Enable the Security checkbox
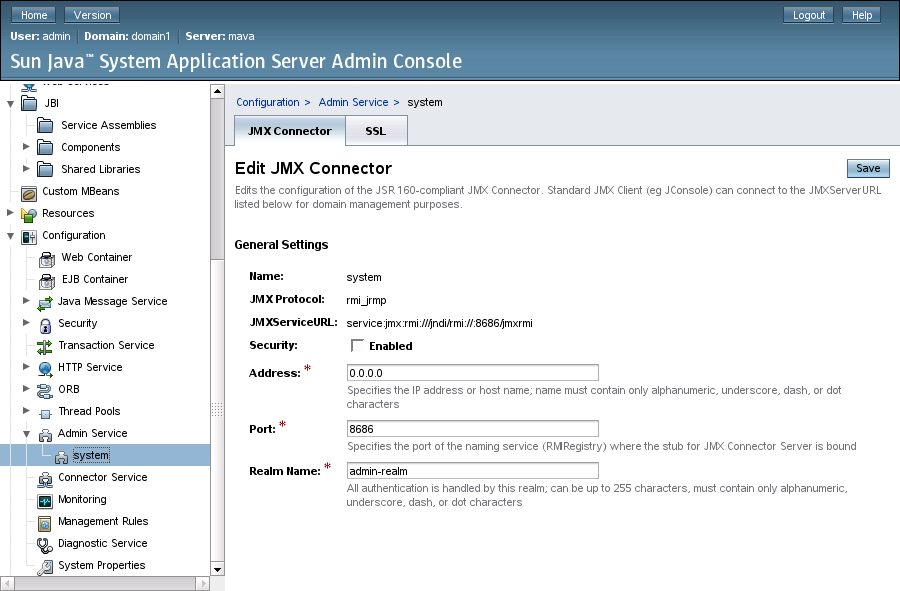Viewport: 900px width, 591px height. point(357,346)
